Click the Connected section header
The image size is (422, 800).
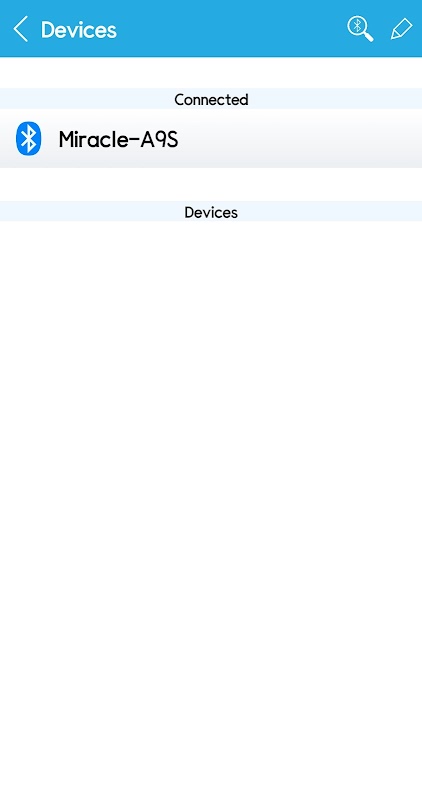211,99
